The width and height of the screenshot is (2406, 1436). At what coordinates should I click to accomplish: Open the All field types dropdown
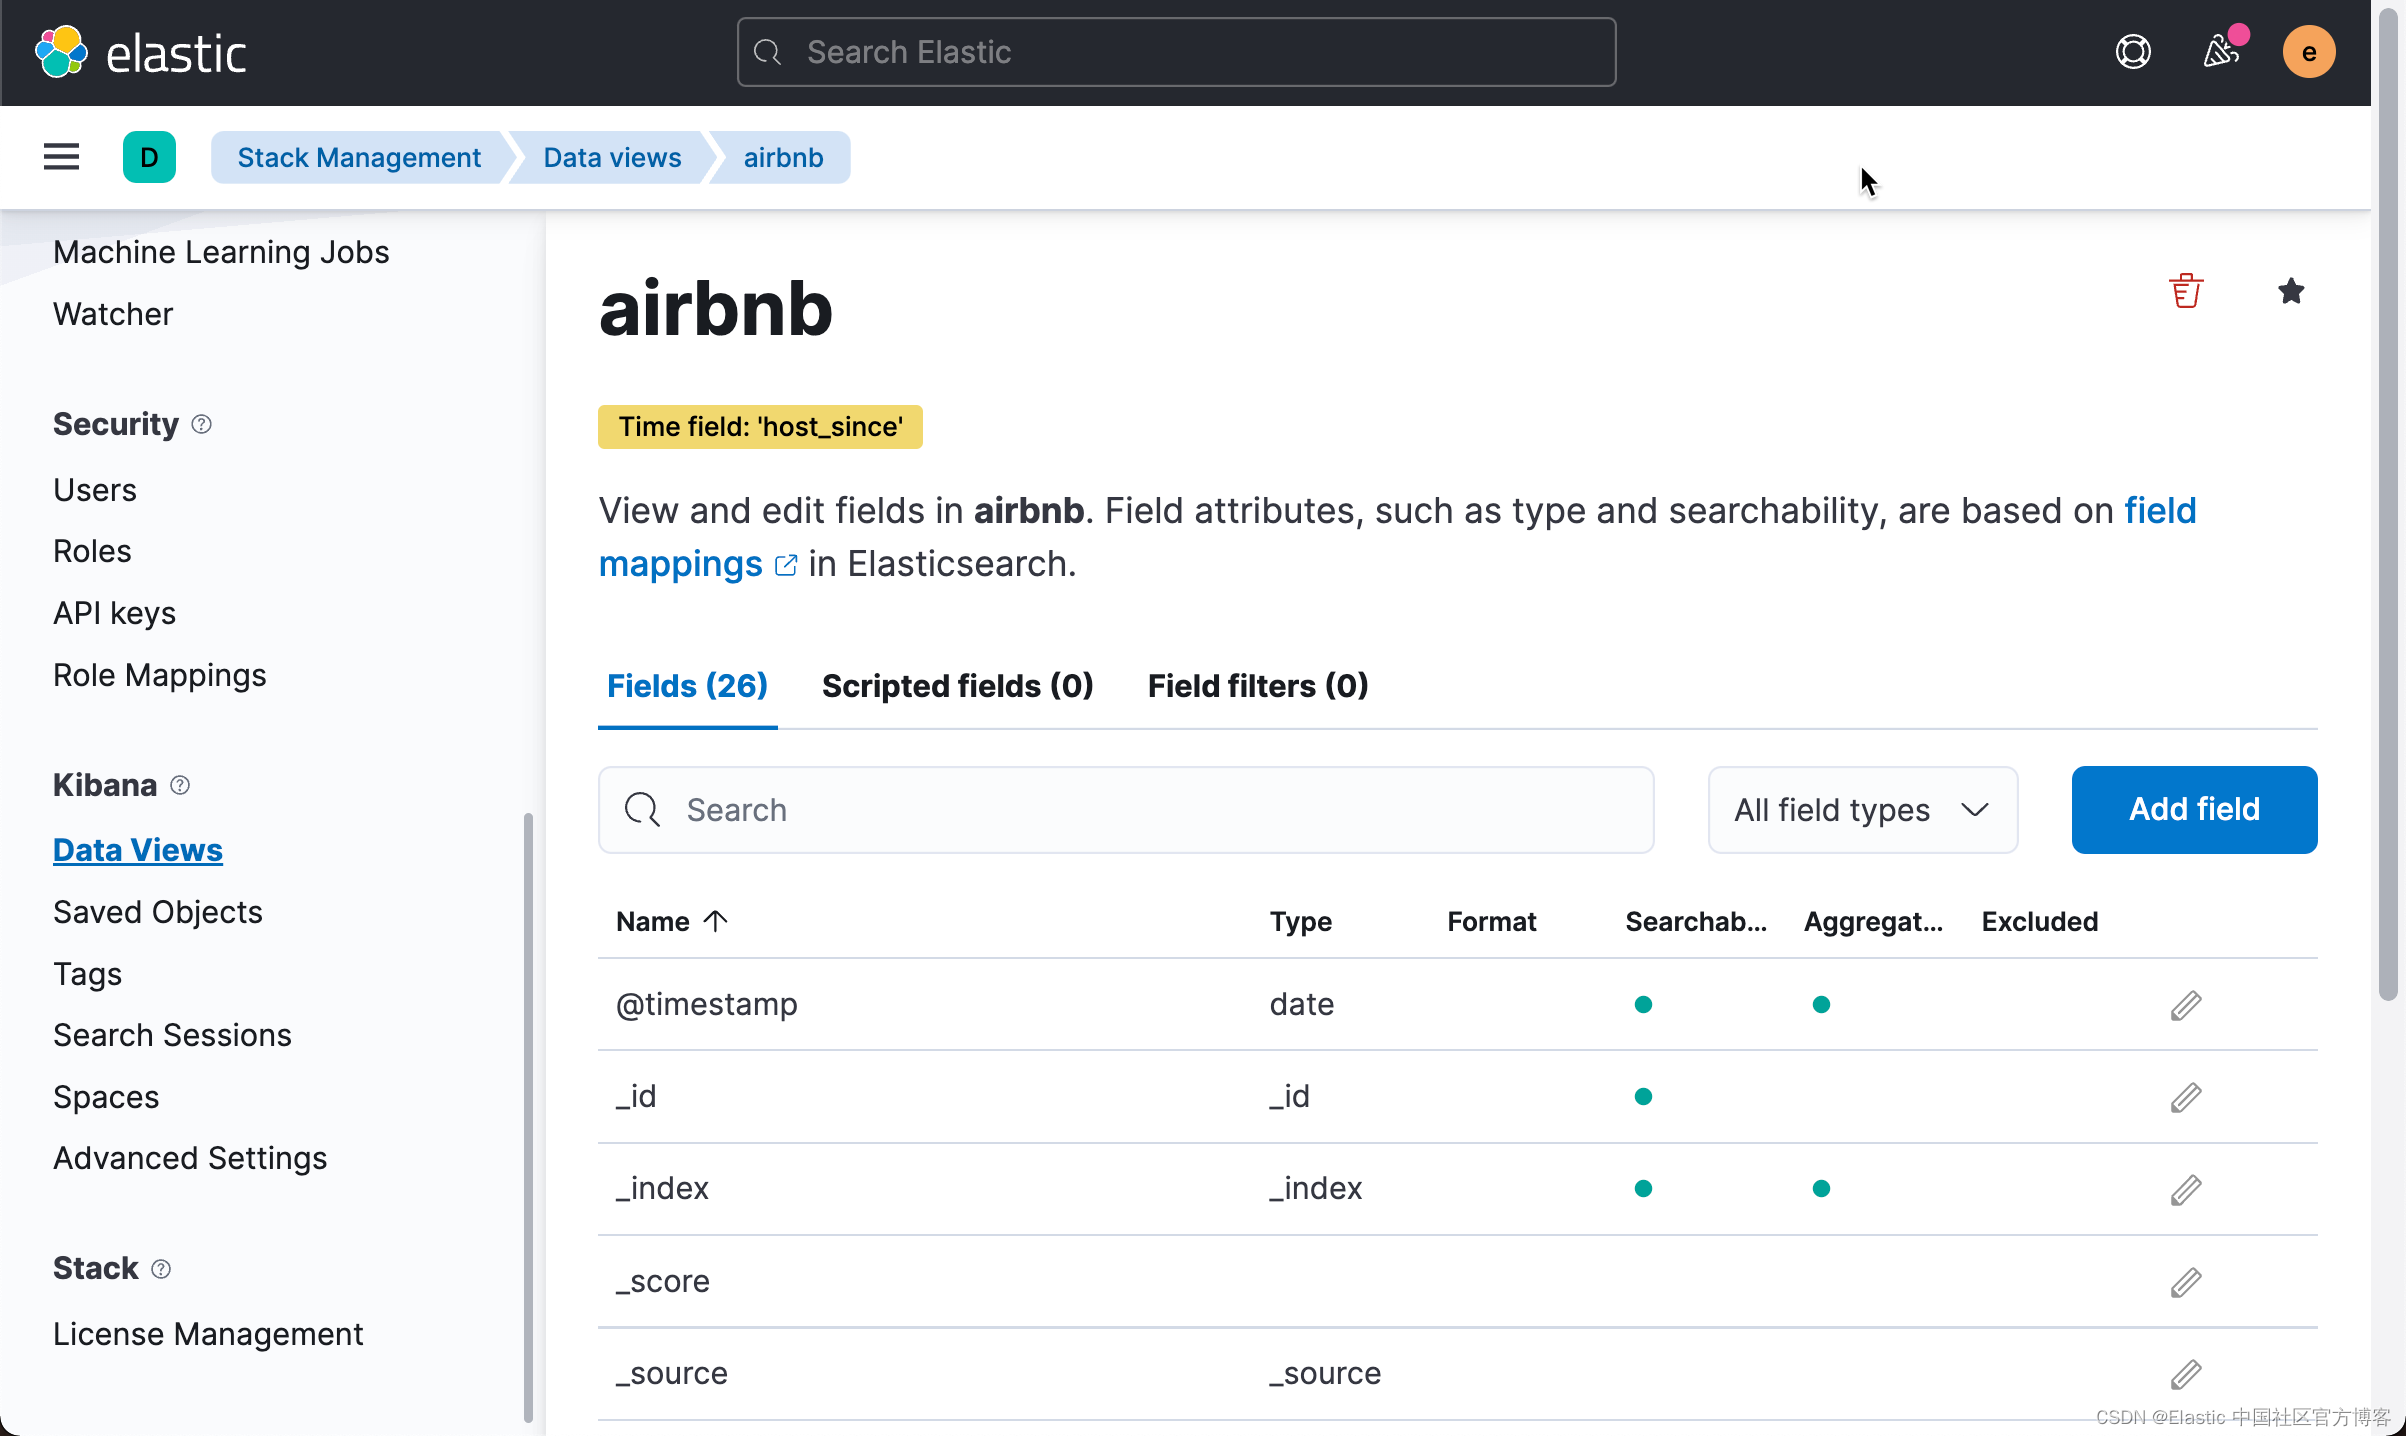coord(1862,809)
